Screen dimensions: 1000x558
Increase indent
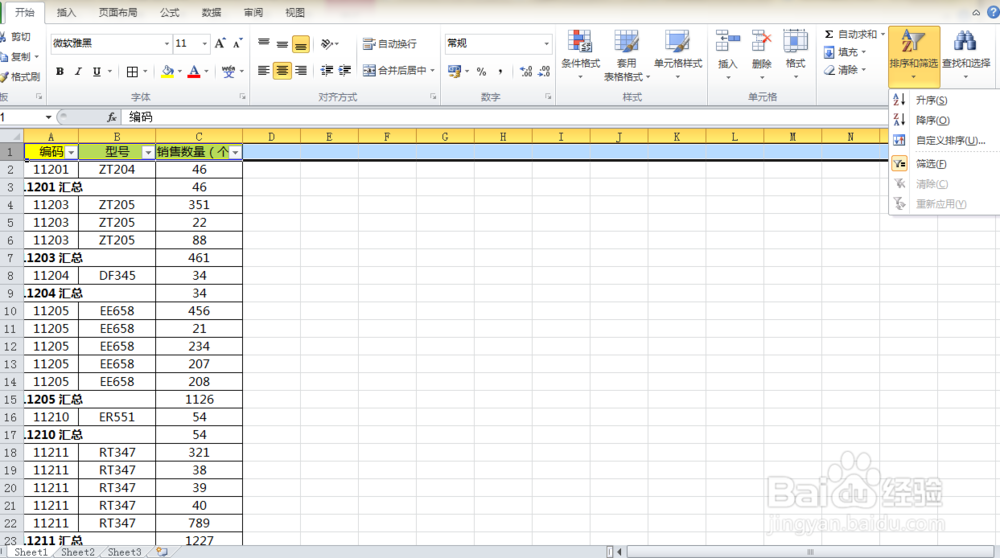coord(344,70)
